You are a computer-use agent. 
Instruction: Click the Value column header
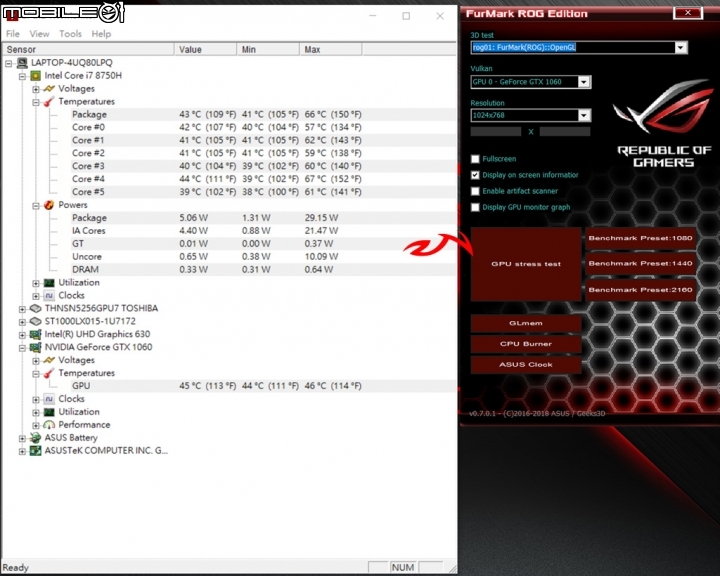(205, 49)
